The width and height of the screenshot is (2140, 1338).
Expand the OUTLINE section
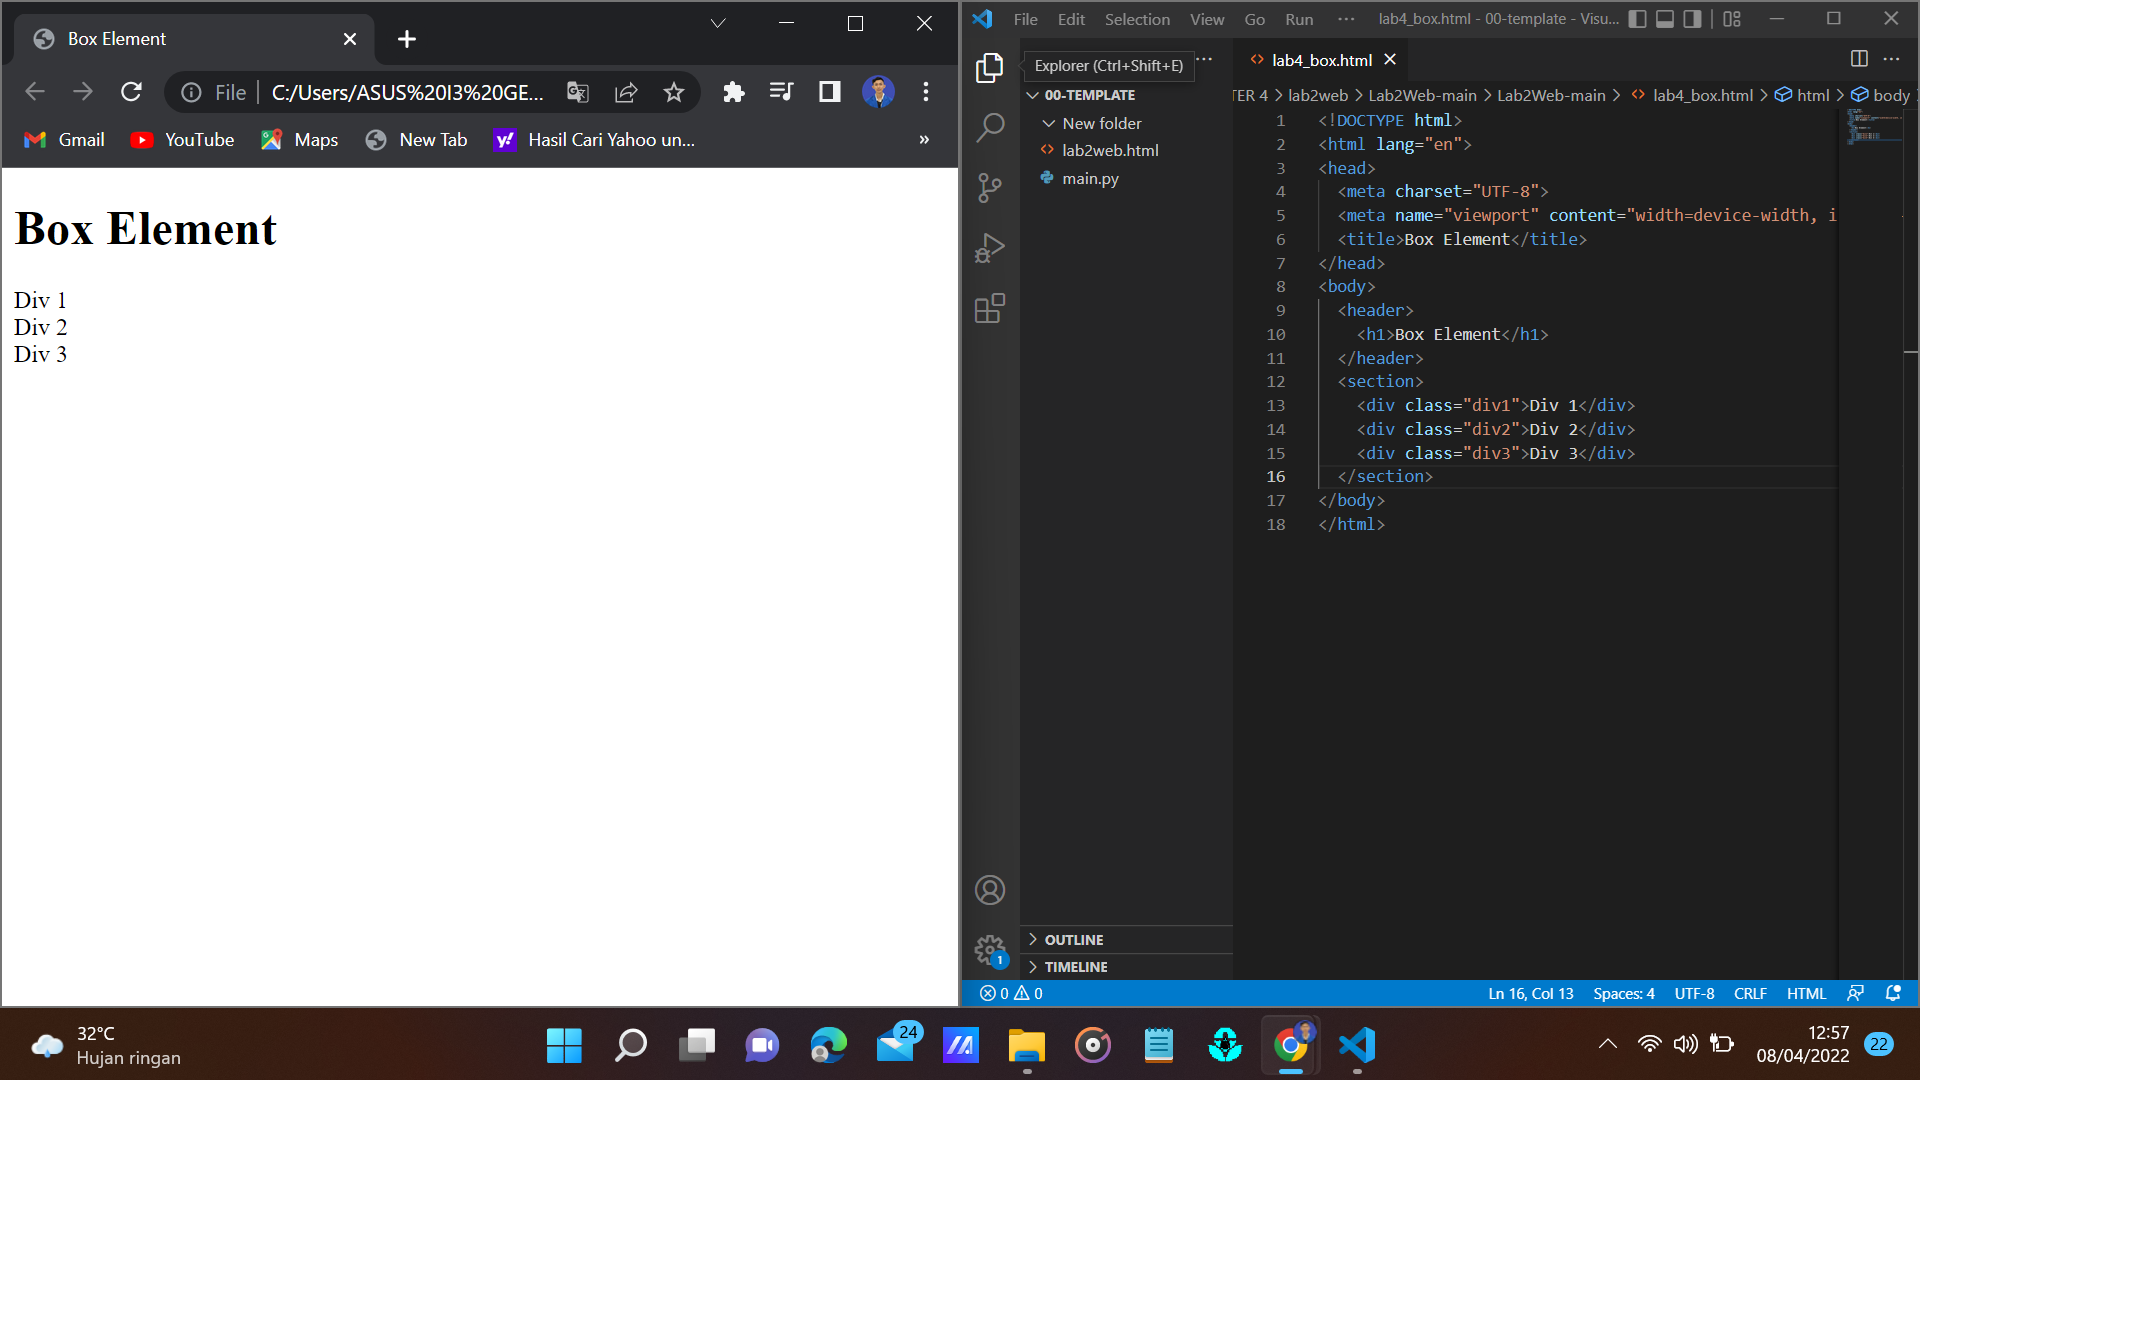pos(1126,940)
